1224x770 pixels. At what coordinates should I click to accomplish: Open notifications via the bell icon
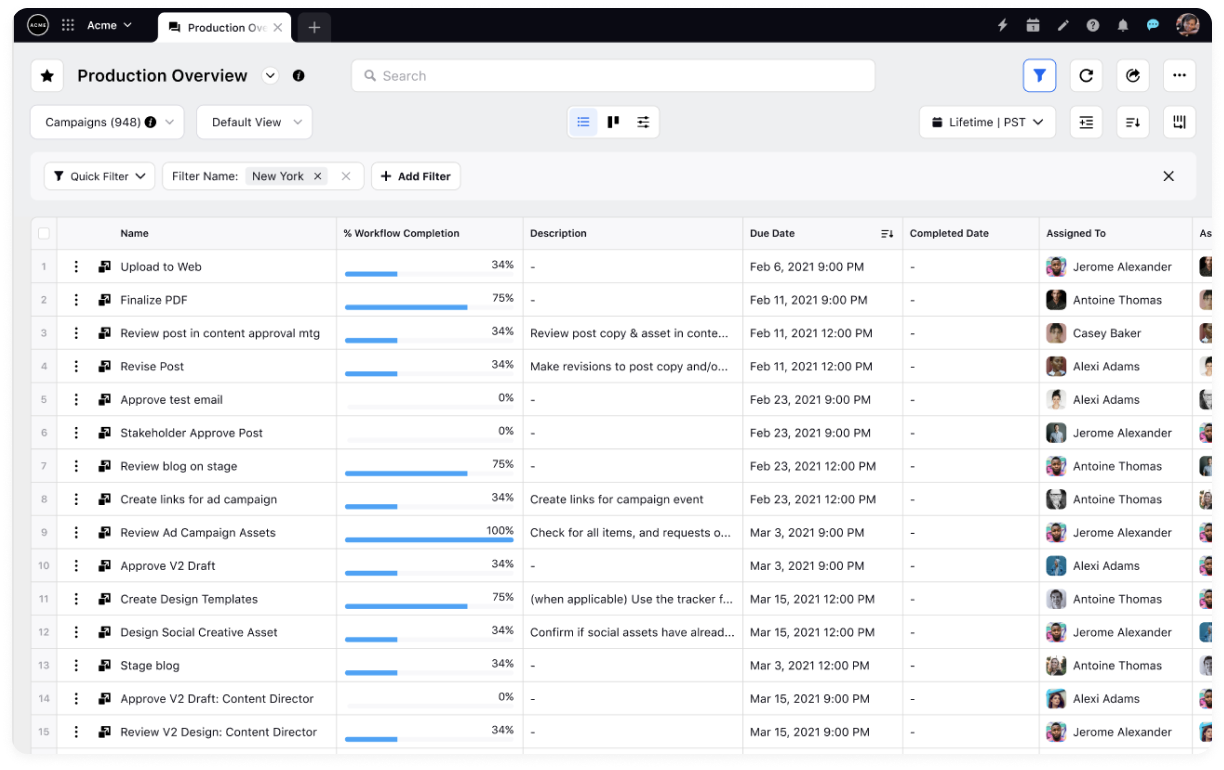click(x=1123, y=25)
